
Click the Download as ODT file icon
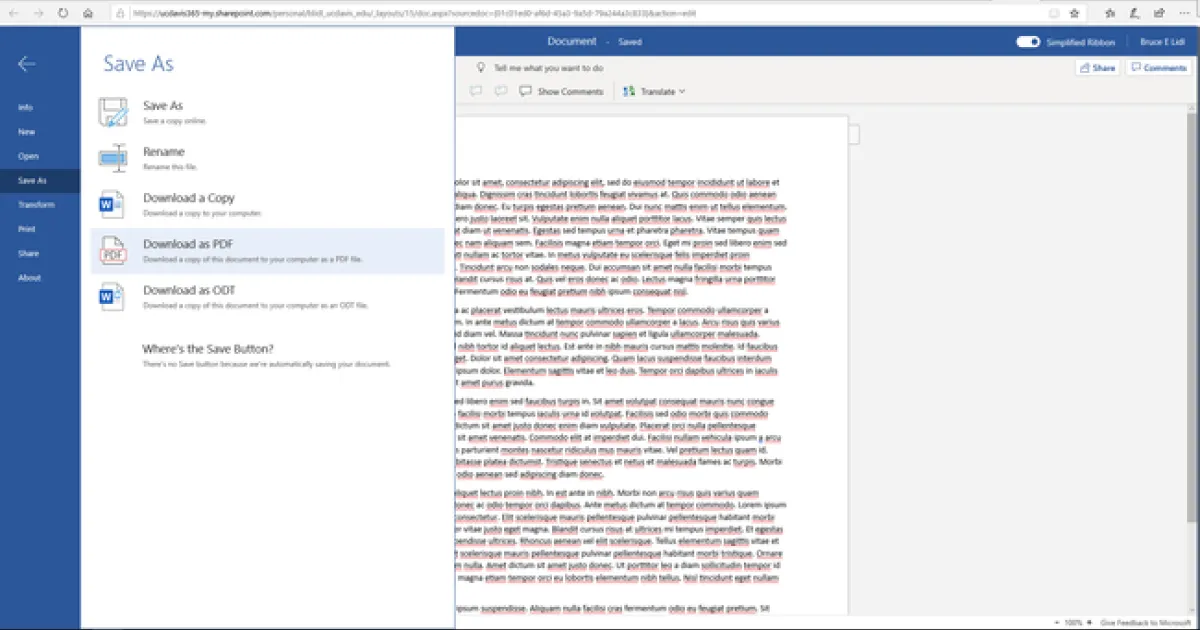click(x=112, y=296)
